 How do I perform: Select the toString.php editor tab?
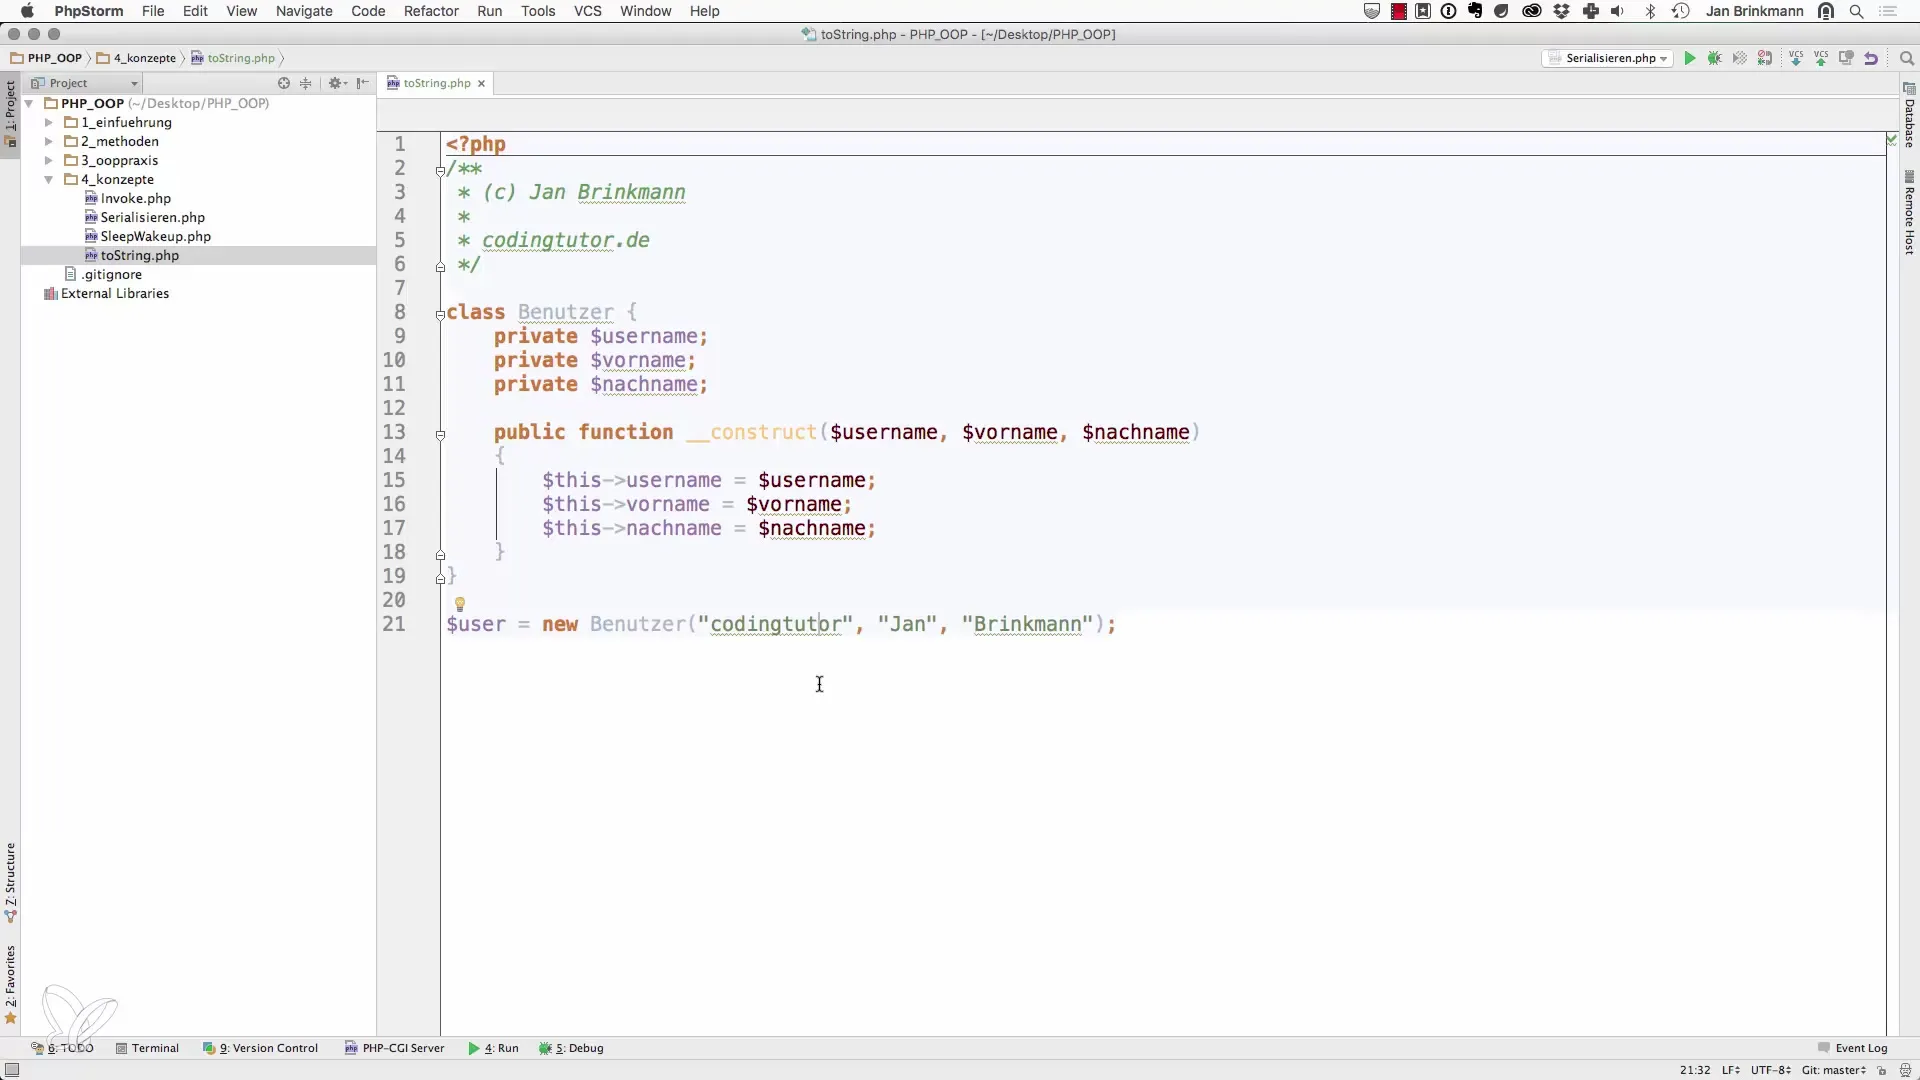(437, 83)
